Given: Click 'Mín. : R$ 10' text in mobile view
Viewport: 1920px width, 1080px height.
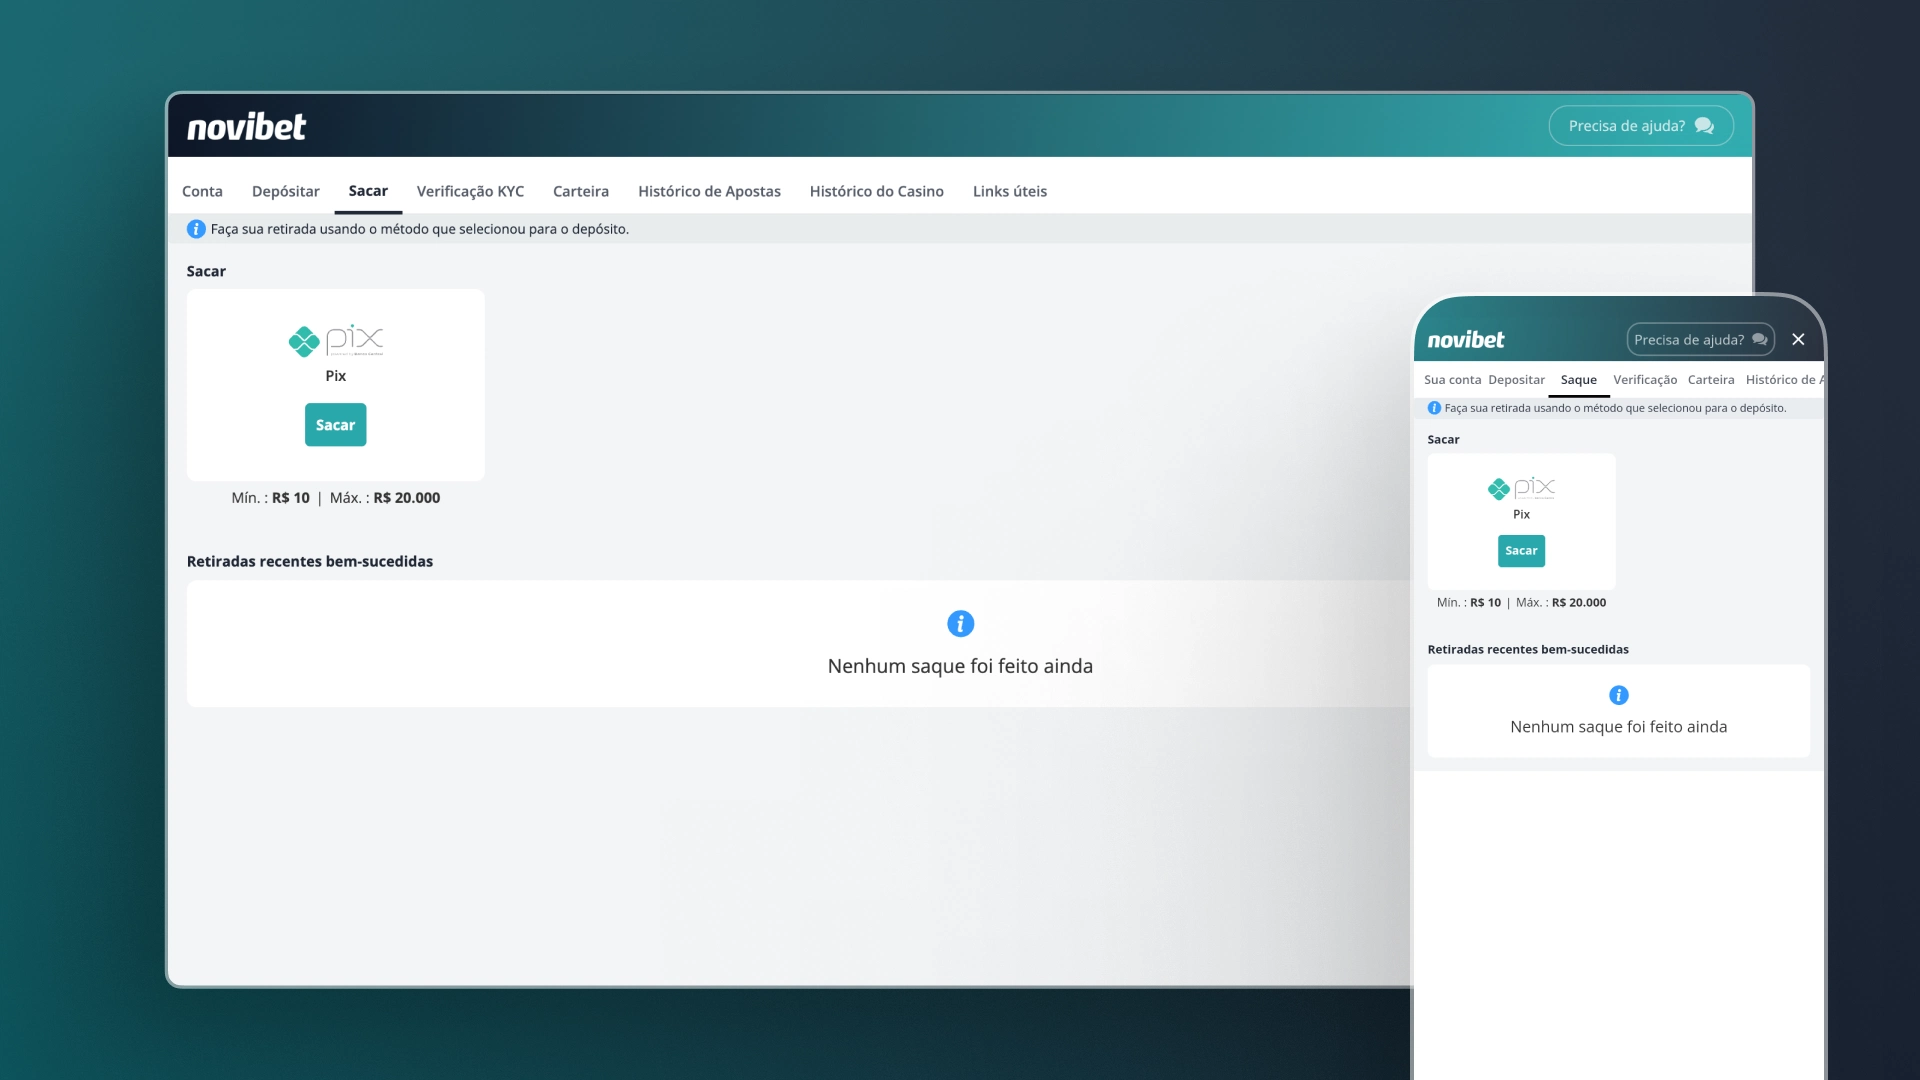Looking at the screenshot, I should click(1469, 603).
